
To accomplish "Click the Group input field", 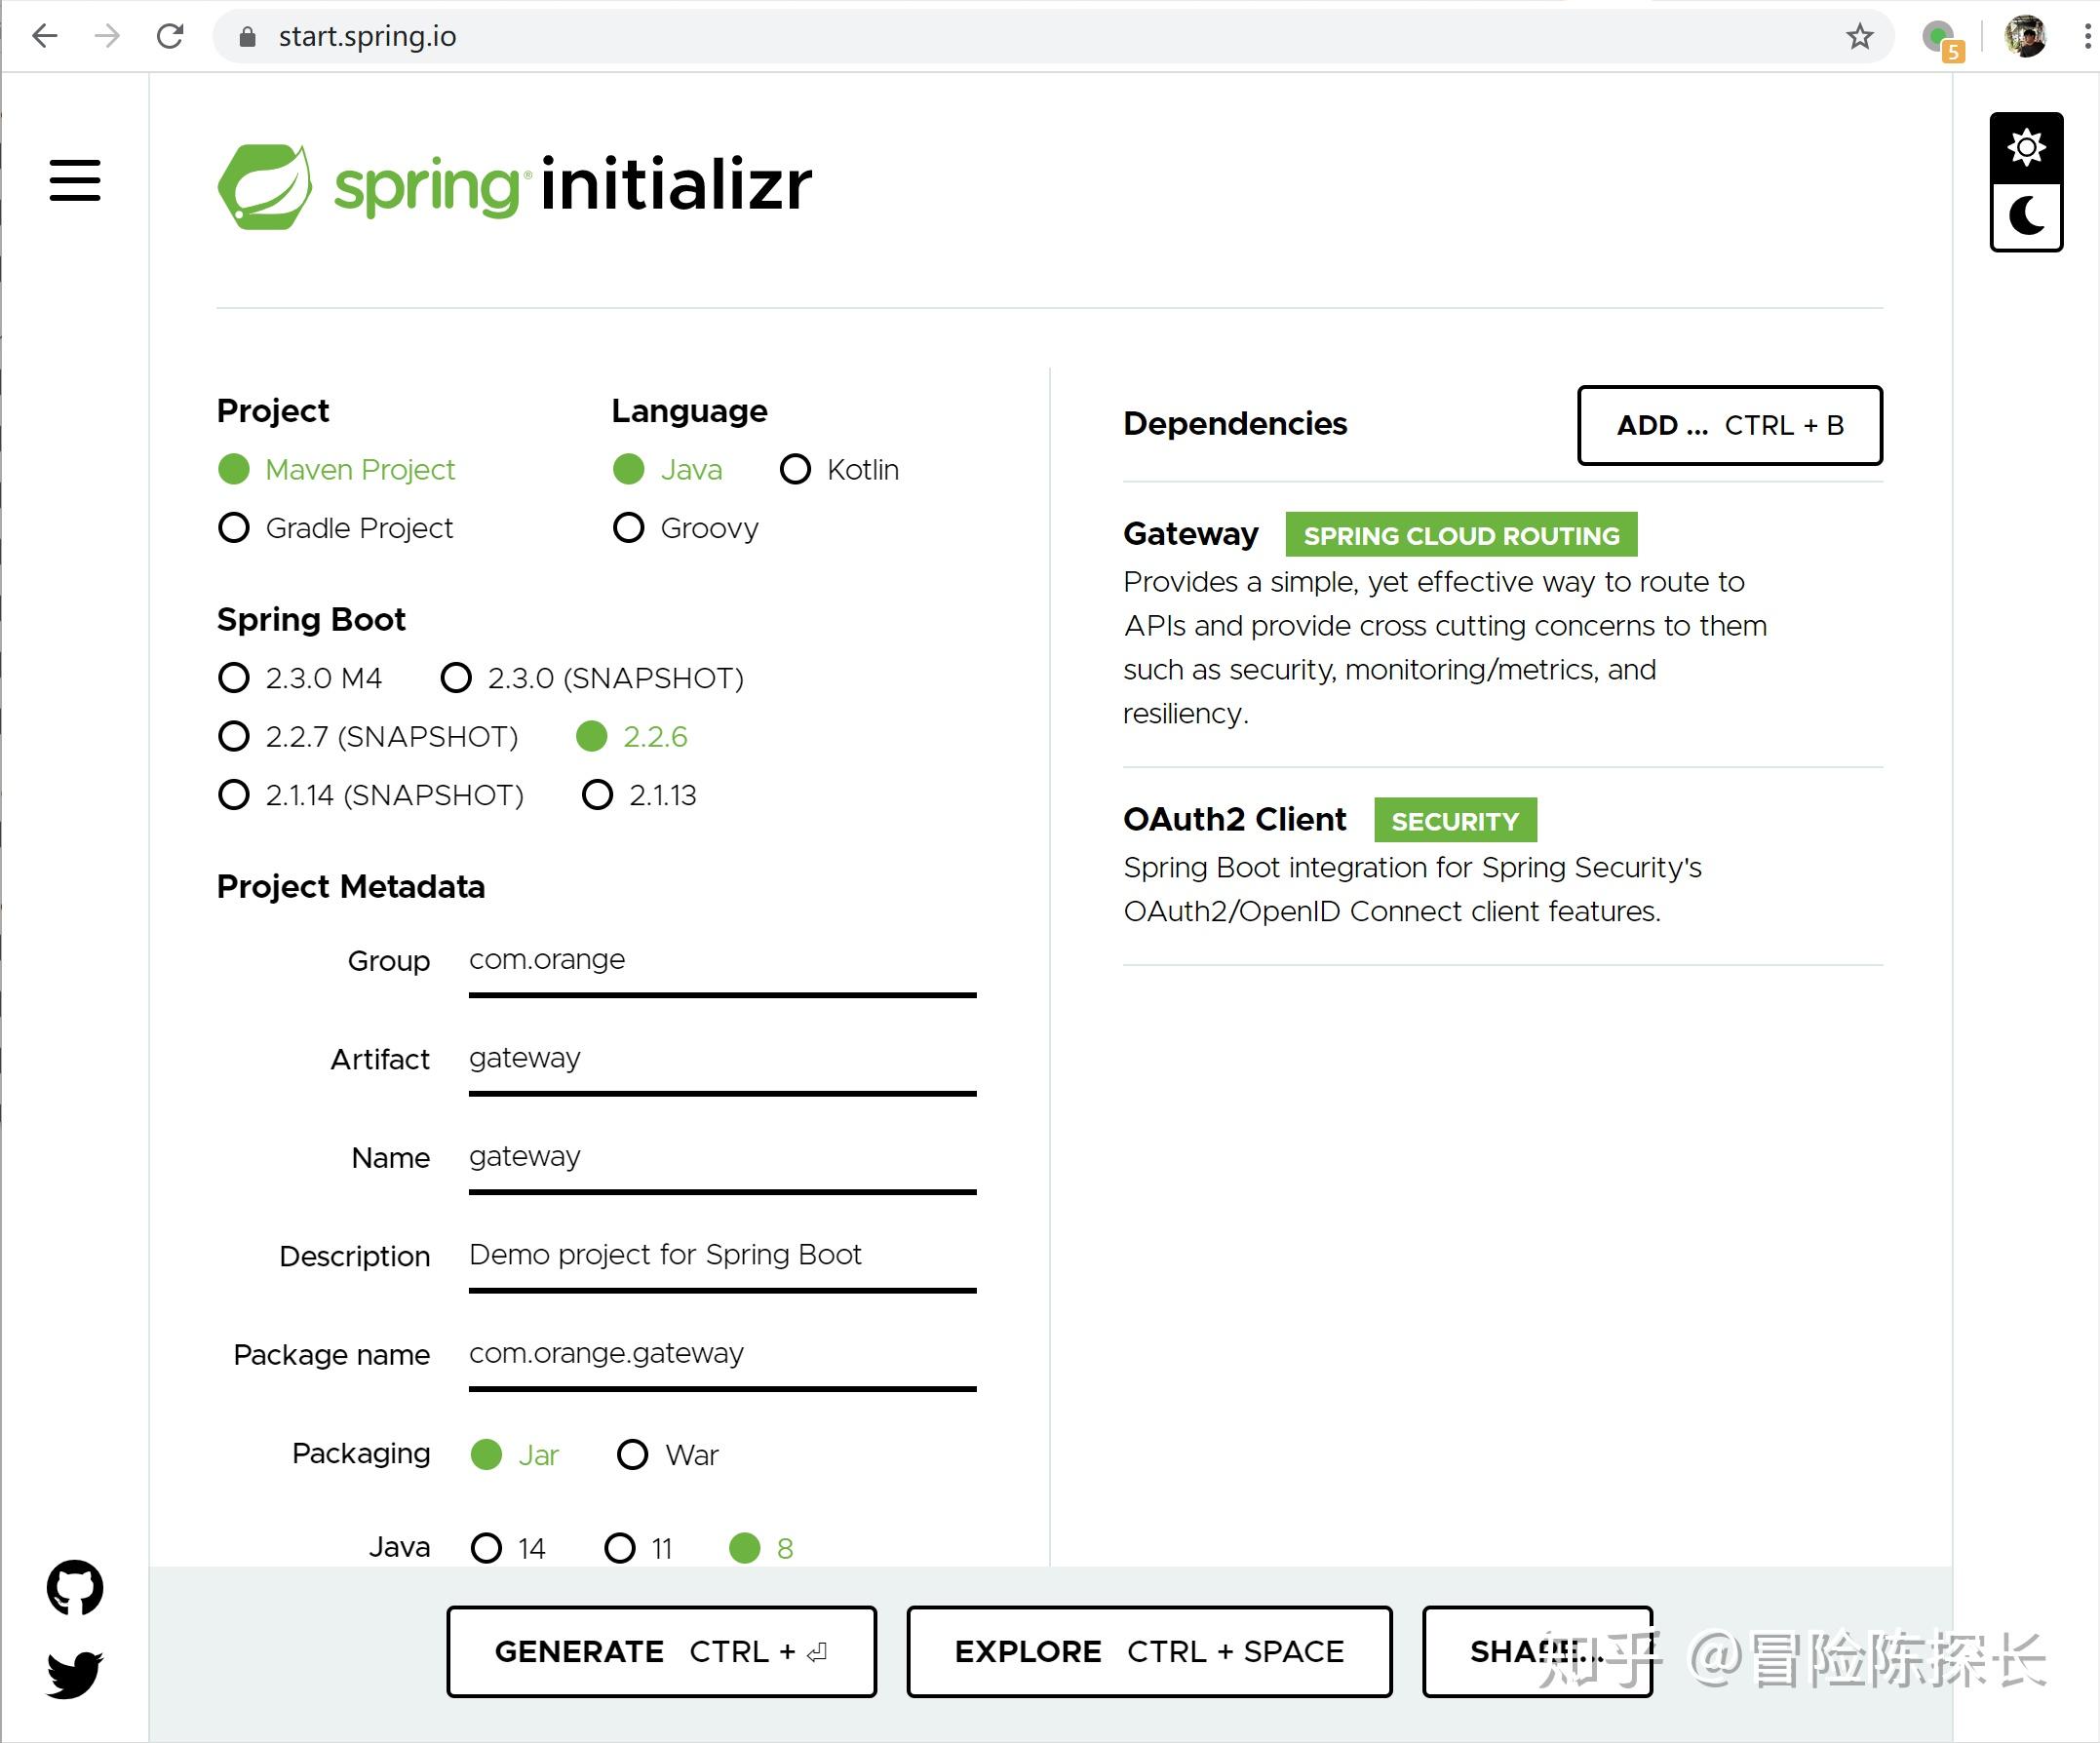I will click(722, 962).
